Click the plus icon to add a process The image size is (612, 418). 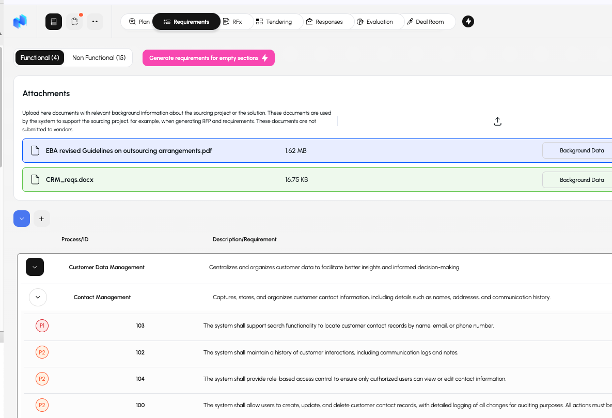pyautogui.click(x=41, y=217)
